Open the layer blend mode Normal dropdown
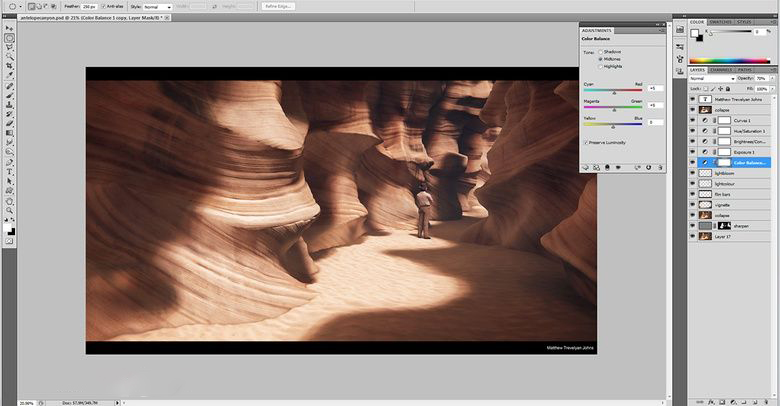 [712, 79]
